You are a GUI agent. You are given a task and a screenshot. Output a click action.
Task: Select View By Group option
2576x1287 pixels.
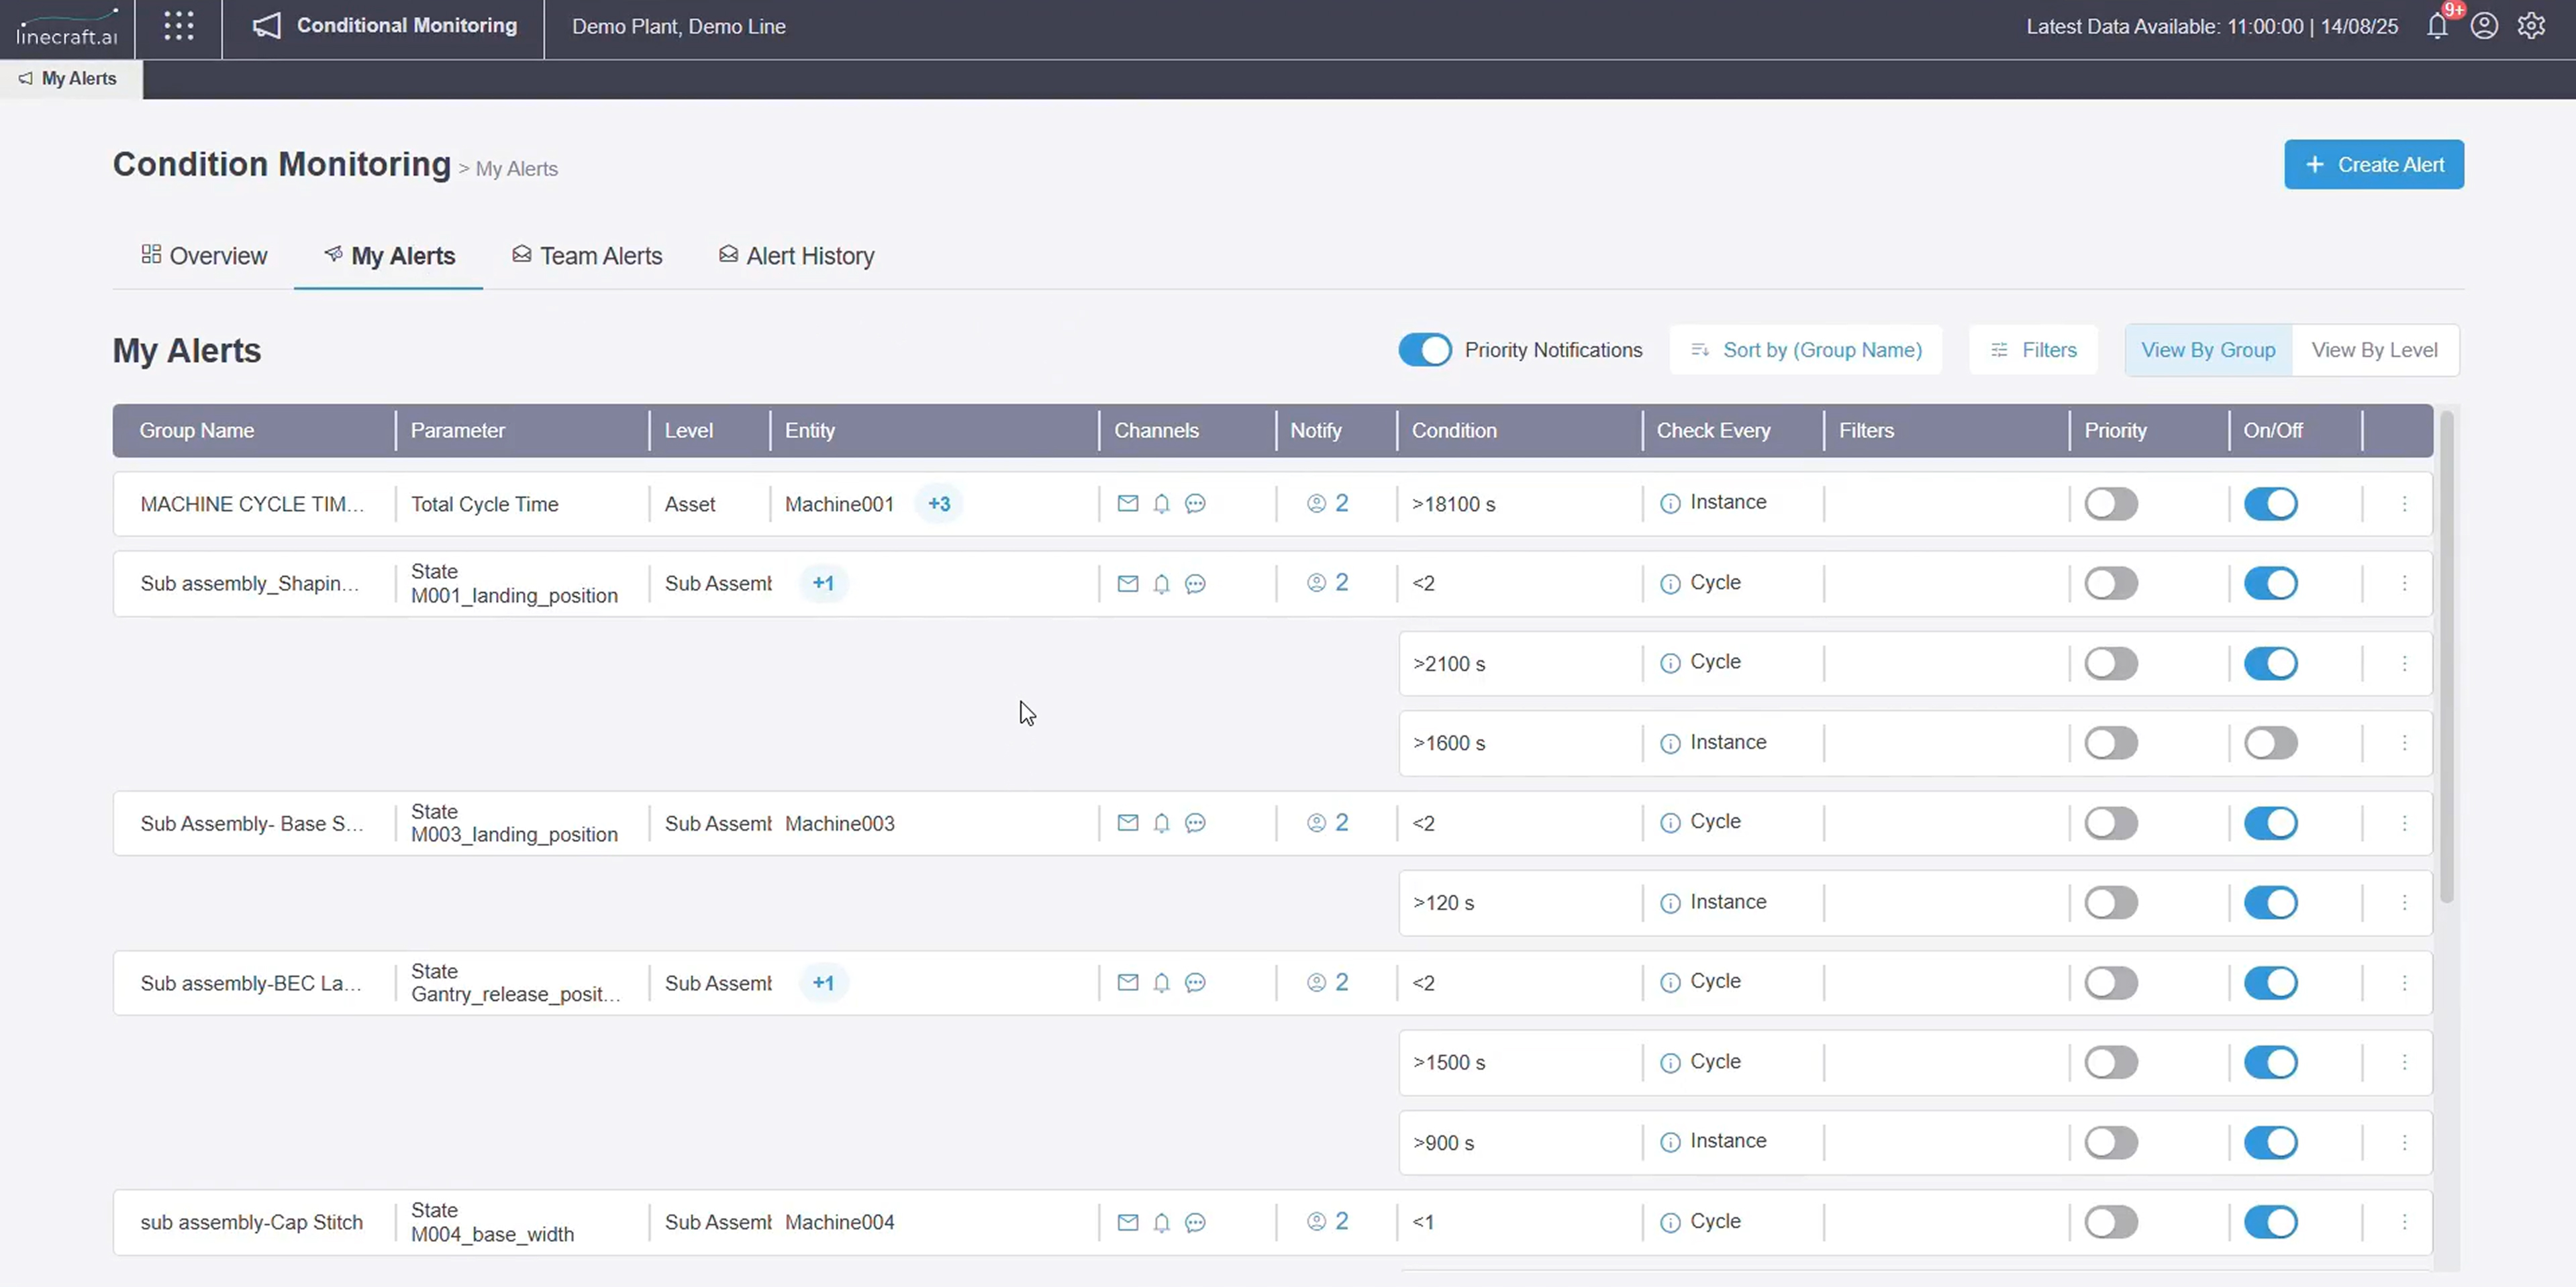point(2208,350)
